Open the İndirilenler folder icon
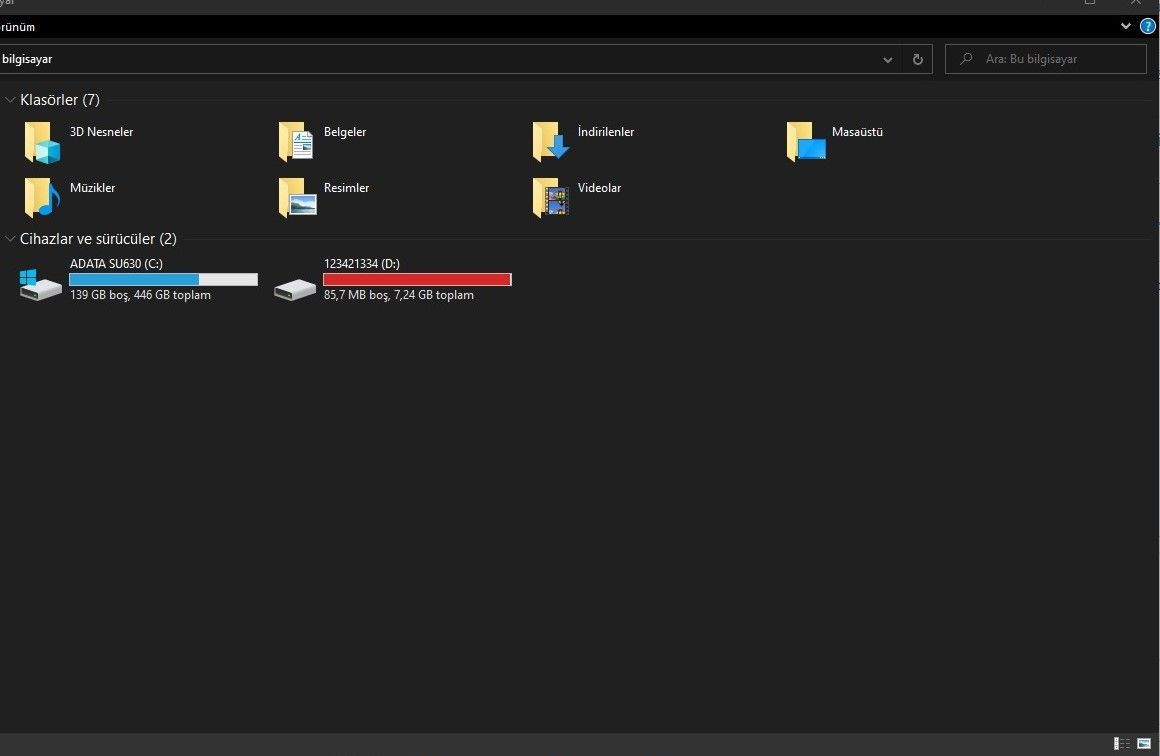This screenshot has width=1160, height=756. pyautogui.click(x=550, y=142)
